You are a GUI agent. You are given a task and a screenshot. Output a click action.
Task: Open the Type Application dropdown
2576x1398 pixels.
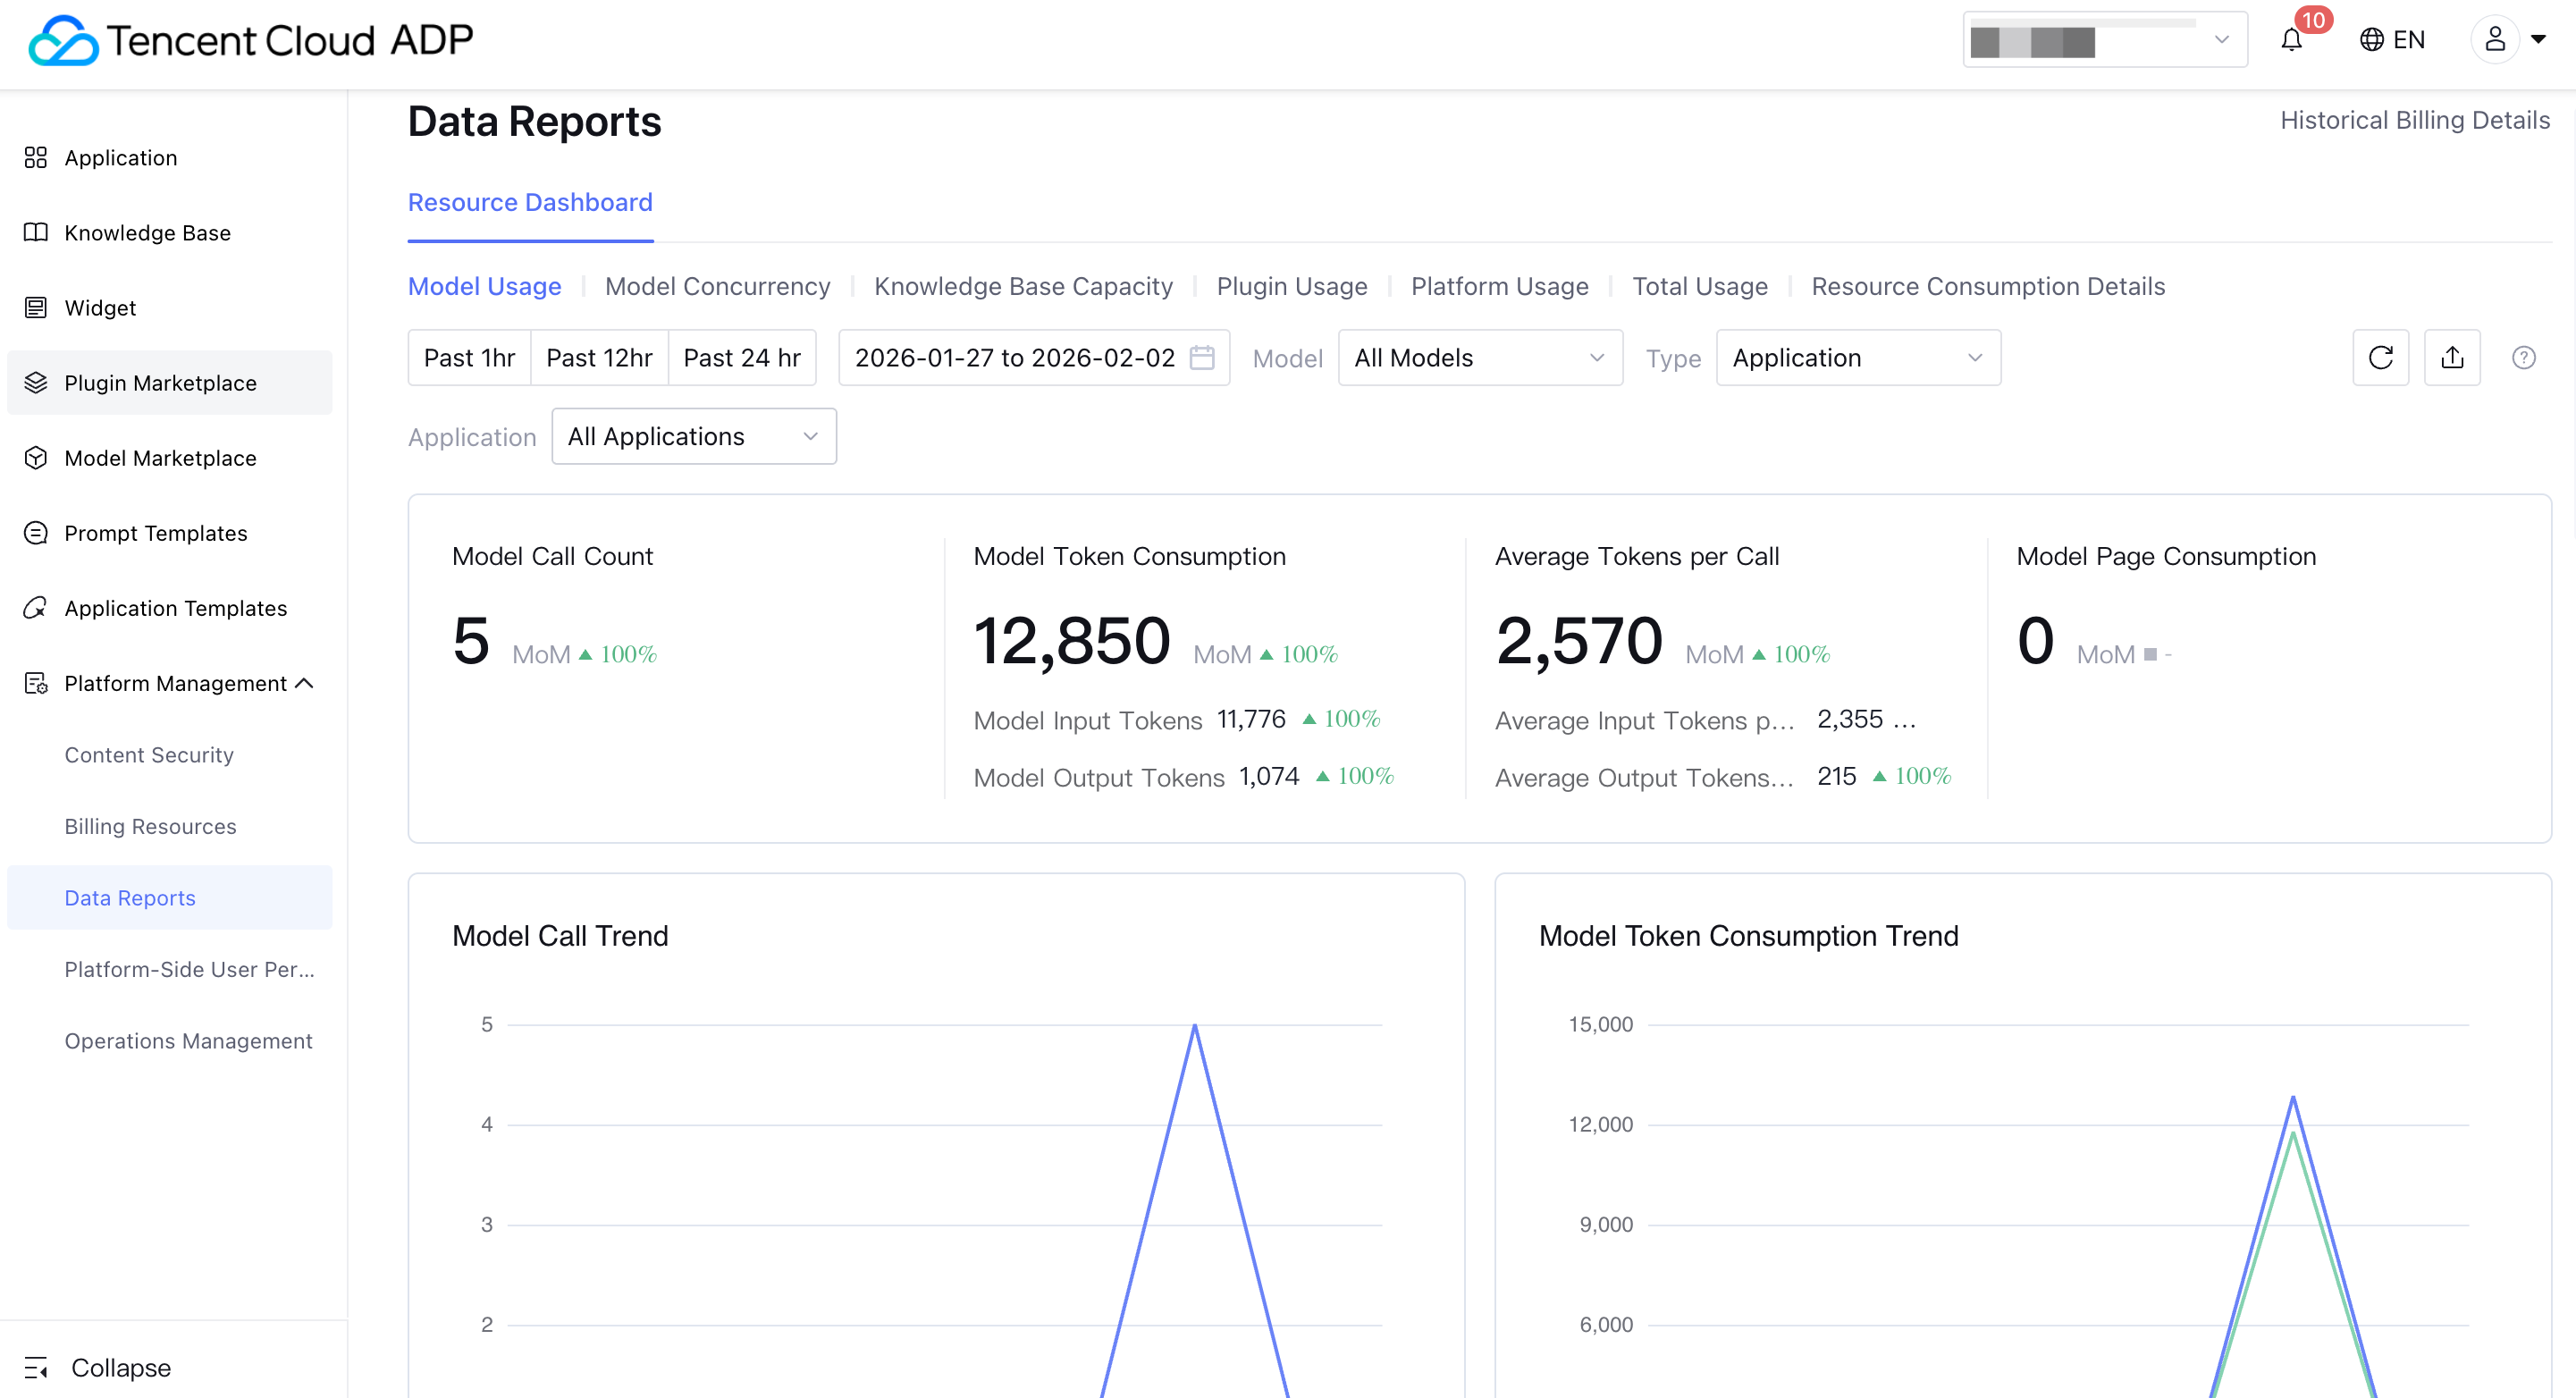(1857, 358)
